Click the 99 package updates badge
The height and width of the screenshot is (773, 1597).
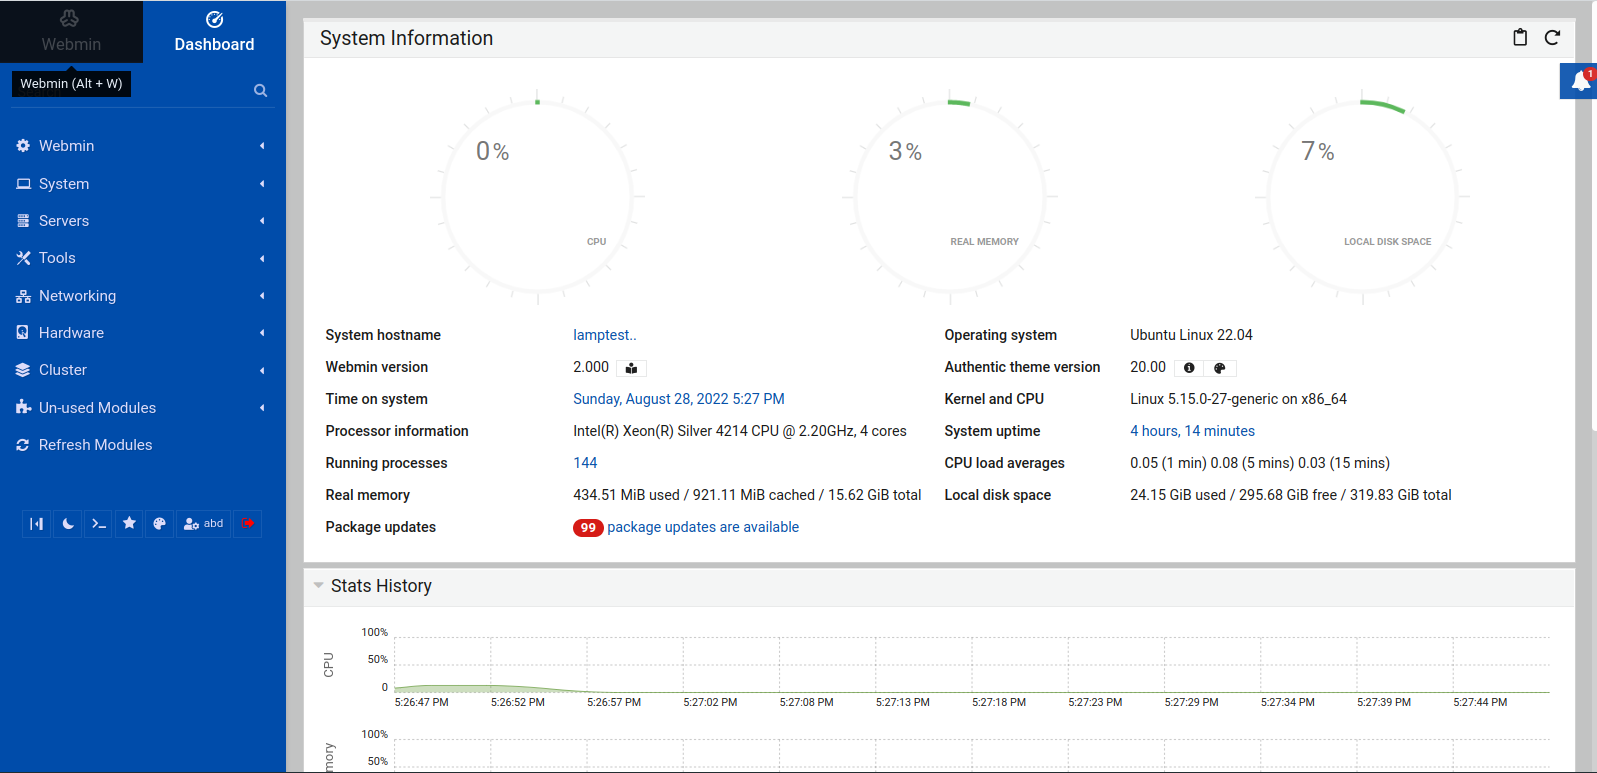point(588,528)
